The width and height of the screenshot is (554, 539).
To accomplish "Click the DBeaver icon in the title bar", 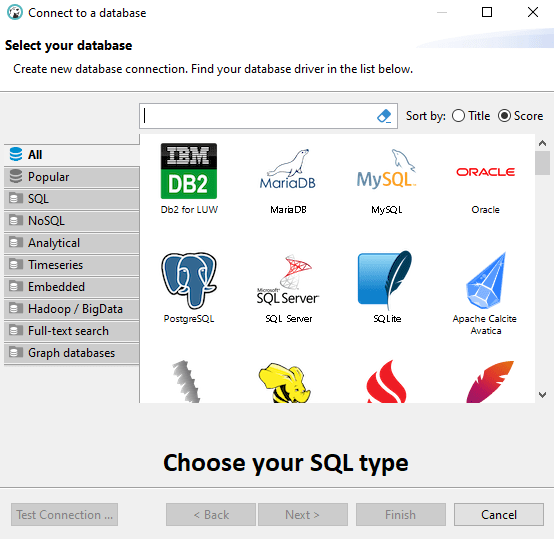I will coord(15,12).
